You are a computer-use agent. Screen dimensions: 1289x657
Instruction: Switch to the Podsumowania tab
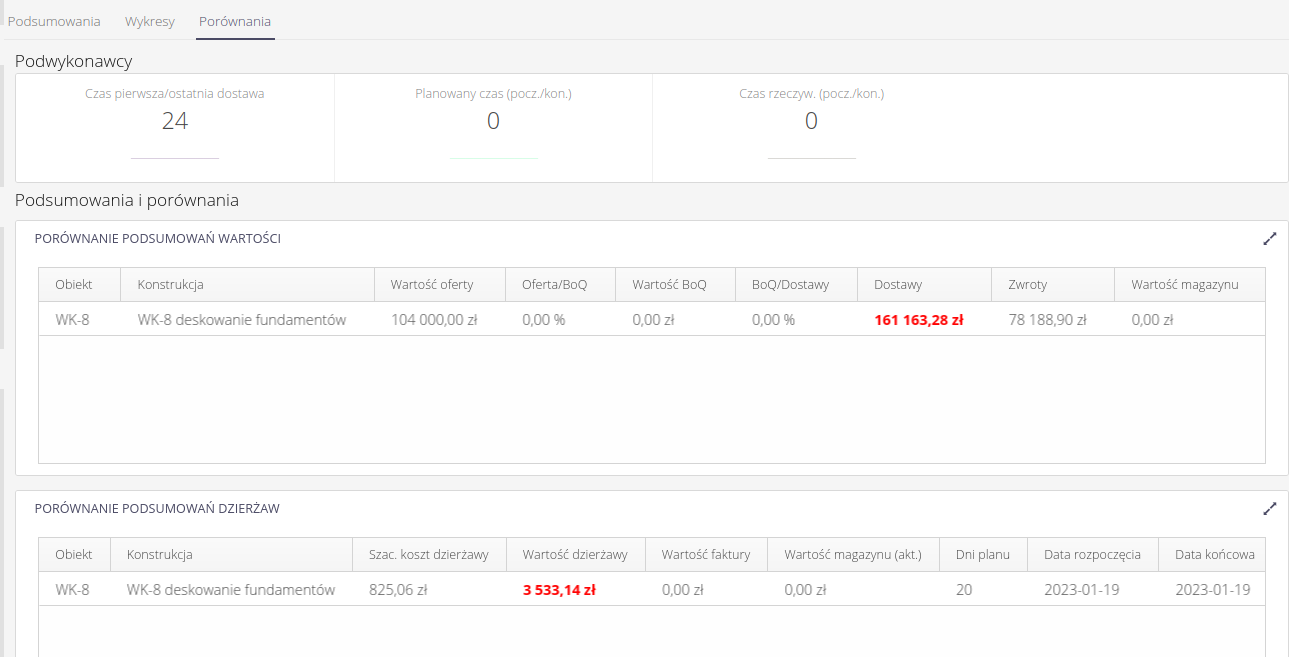[54, 21]
